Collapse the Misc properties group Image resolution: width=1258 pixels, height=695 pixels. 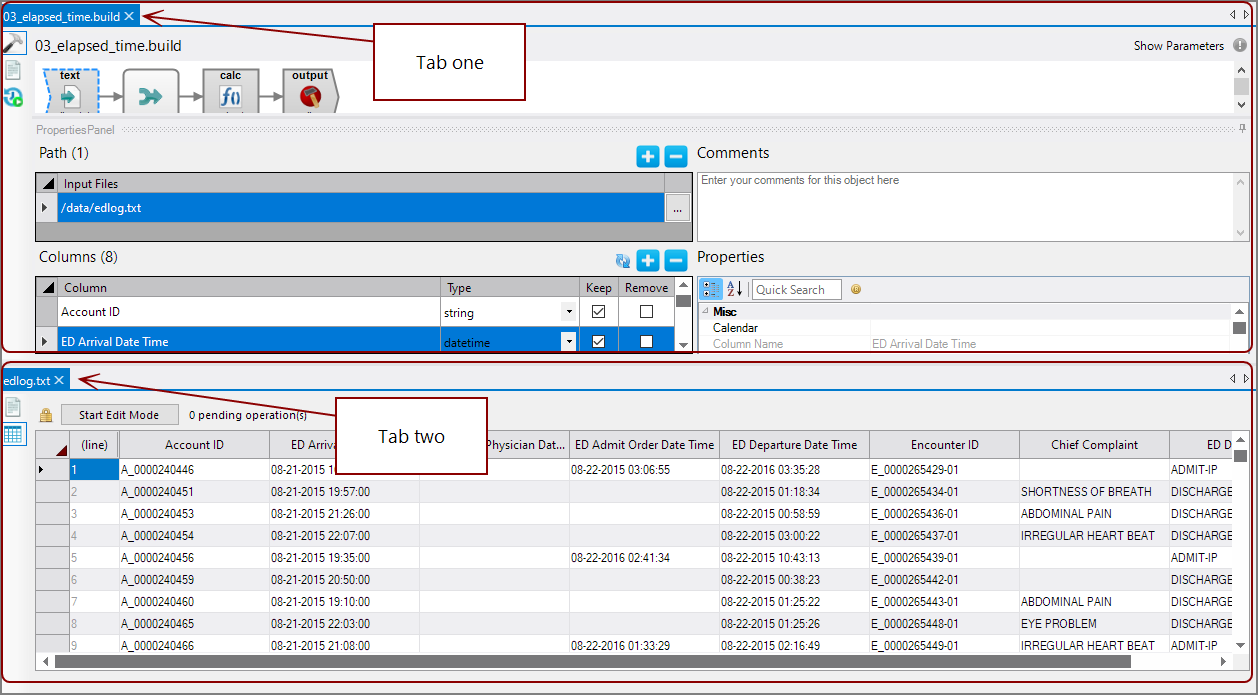click(x=705, y=312)
